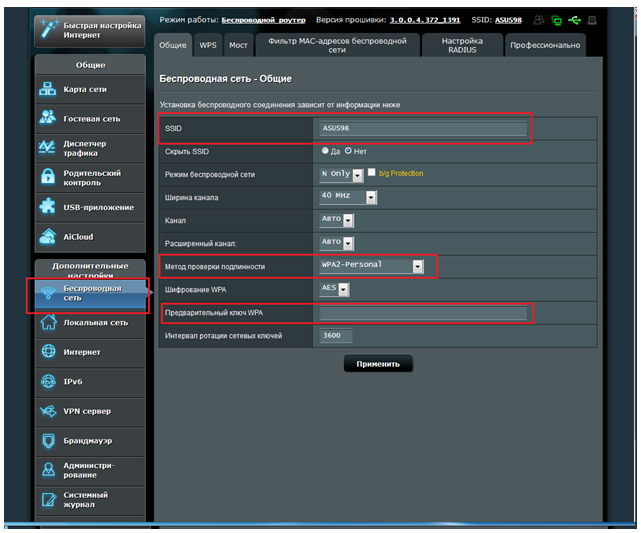Open Quick Internet Setup wand icon

49,29
